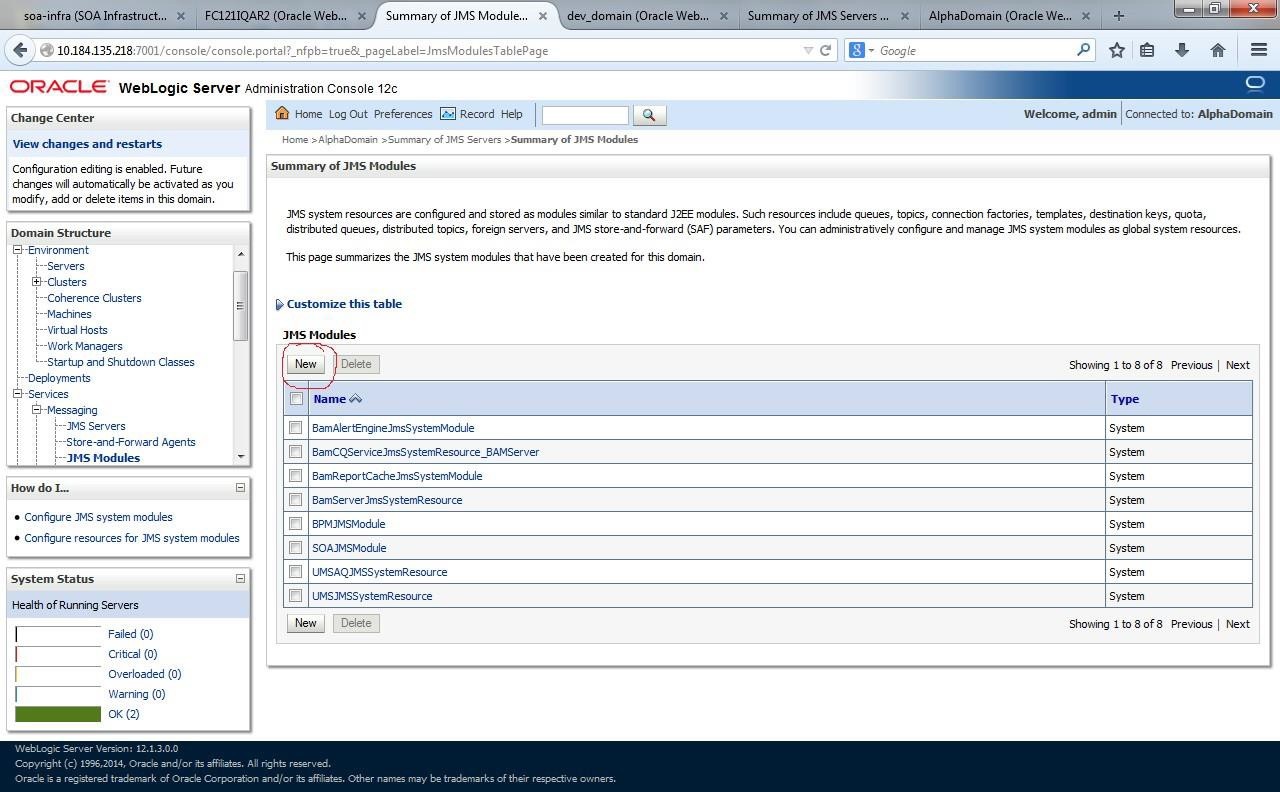Click the magnifier search icon
Image resolution: width=1280 pixels, height=792 pixels.
pyautogui.click(x=650, y=114)
